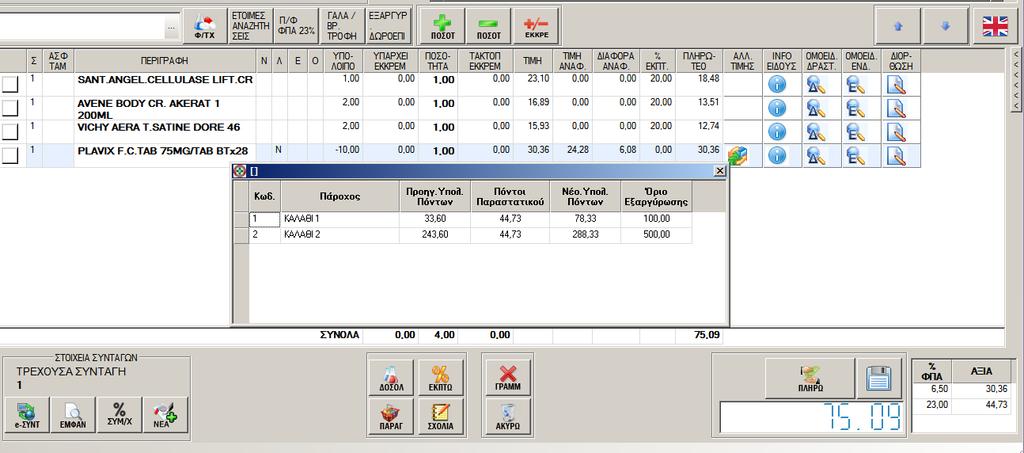Viewport: 1024px width, 453px height.
Task: Click the 75.09 total display field
Action: point(813,417)
